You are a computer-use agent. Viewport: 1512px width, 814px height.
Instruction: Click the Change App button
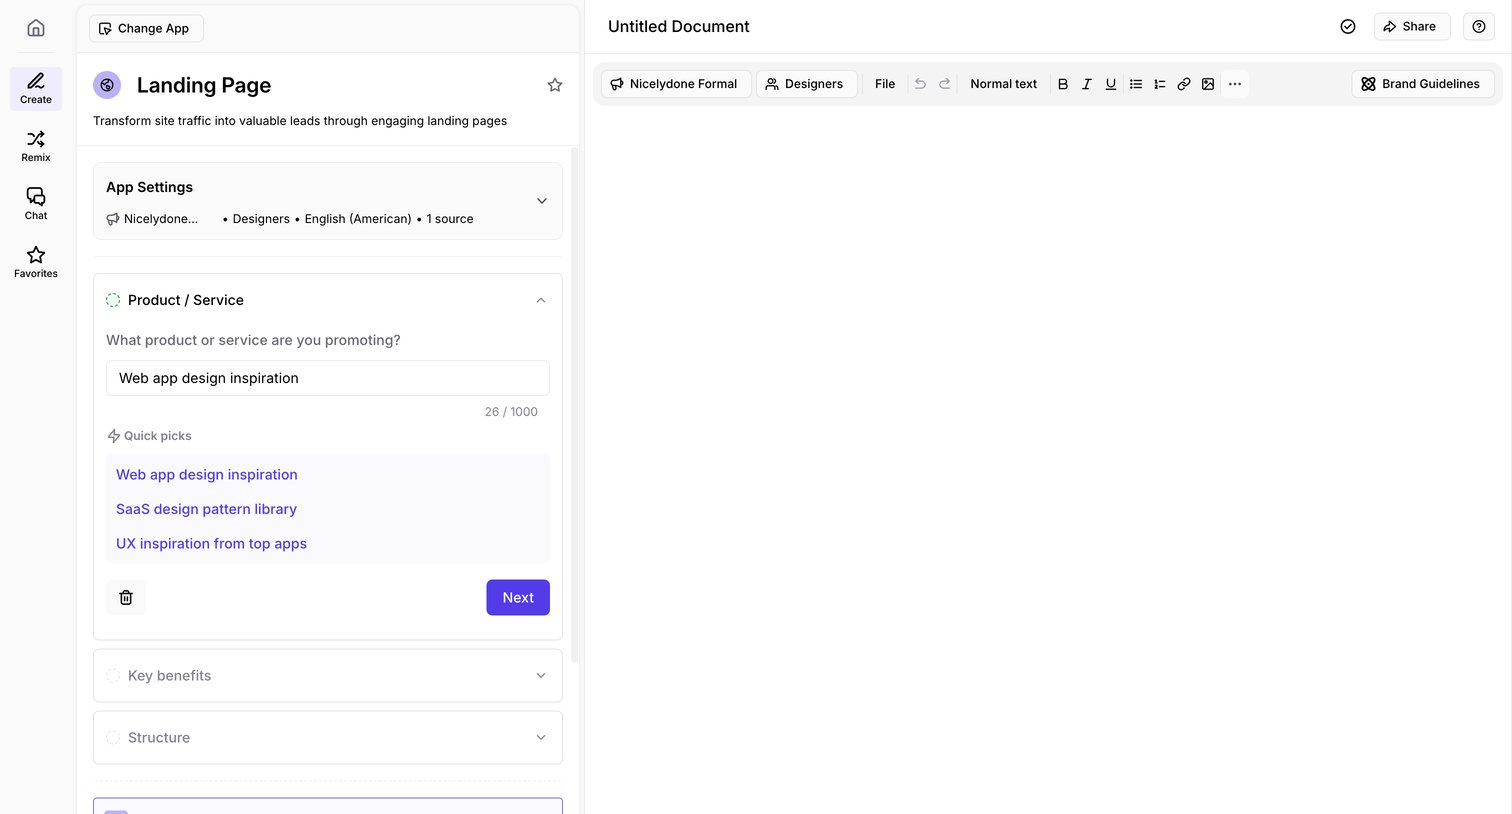tap(146, 28)
